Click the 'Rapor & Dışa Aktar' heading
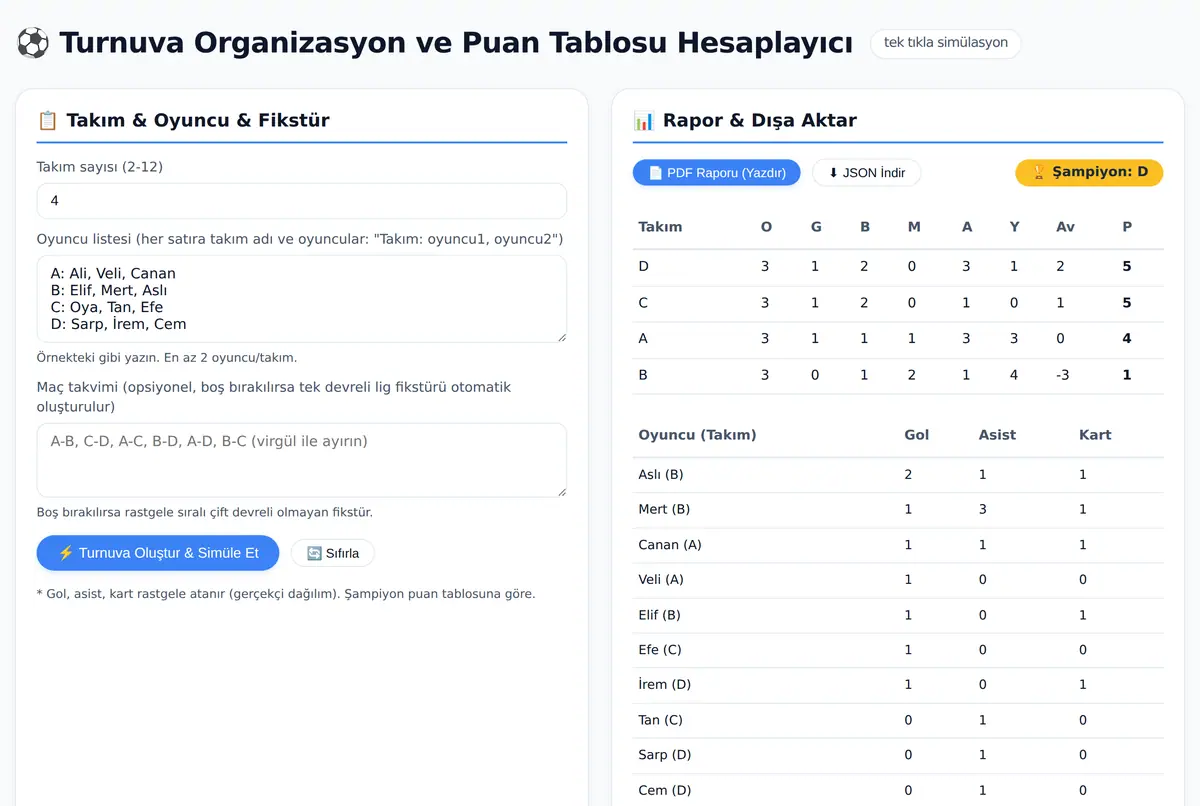1200x806 pixels. (x=760, y=121)
